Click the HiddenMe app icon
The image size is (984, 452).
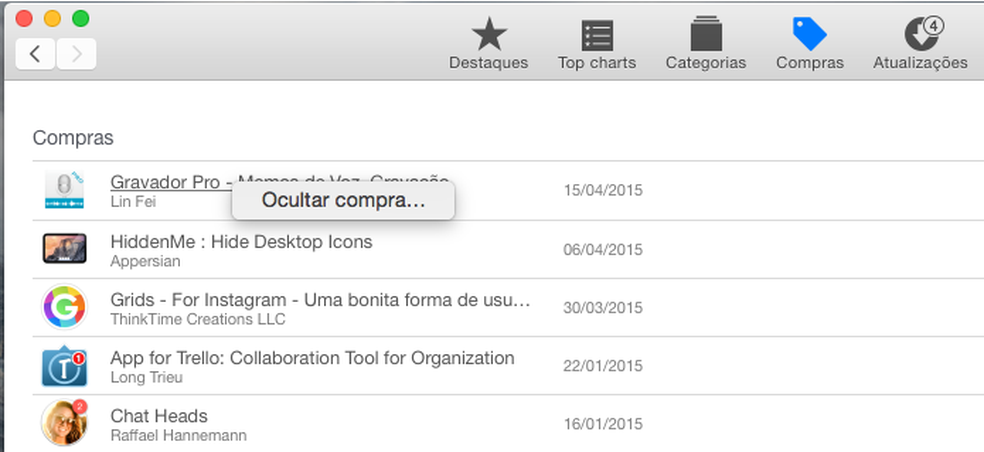[x=64, y=249]
